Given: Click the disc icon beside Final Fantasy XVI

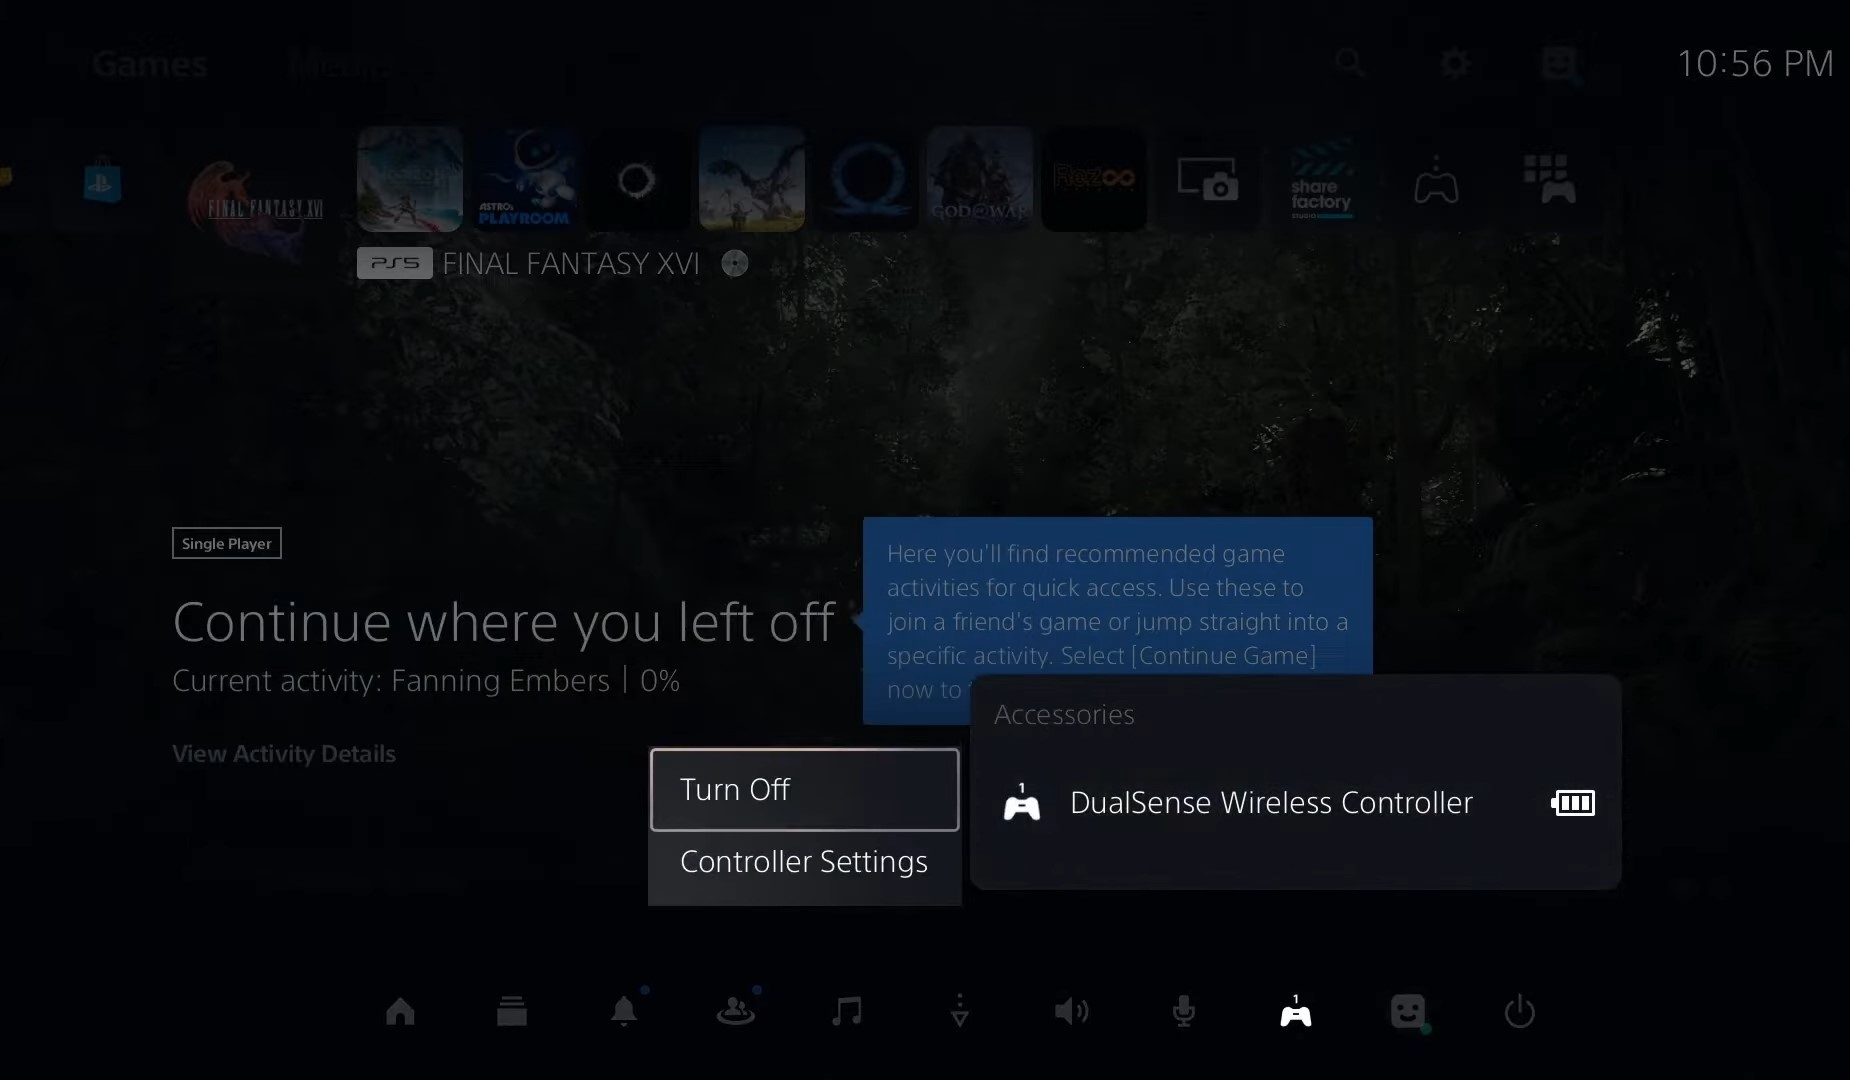Looking at the screenshot, I should click(735, 264).
